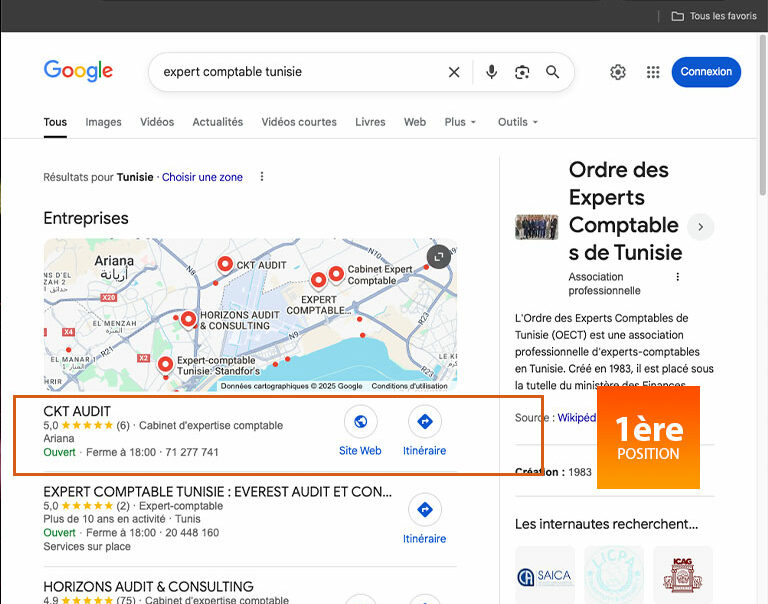Image resolution: width=768 pixels, height=604 pixels.
Task: Open the Google apps grid
Action: (x=653, y=72)
